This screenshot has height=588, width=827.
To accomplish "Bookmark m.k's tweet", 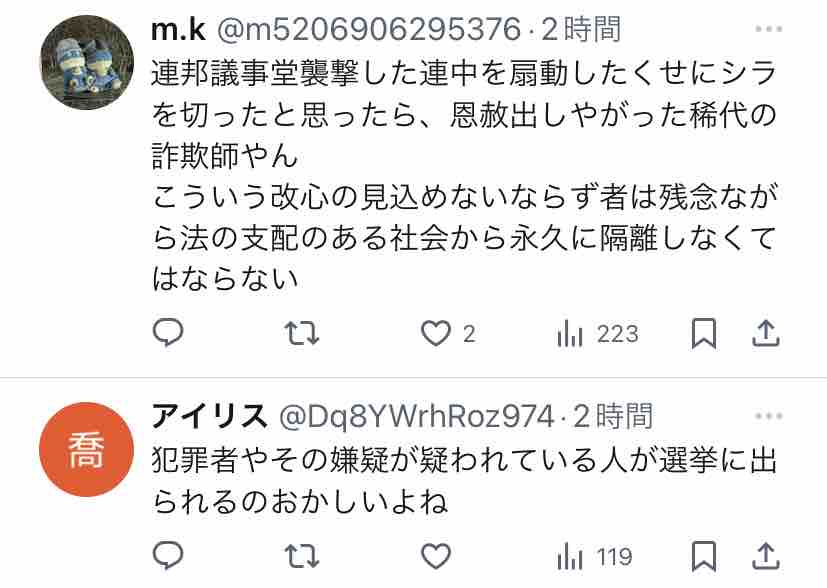I will (x=704, y=334).
